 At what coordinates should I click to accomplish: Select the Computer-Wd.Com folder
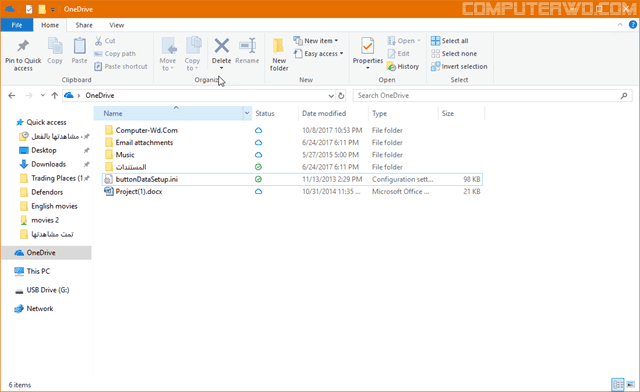(x=147, y=130)
